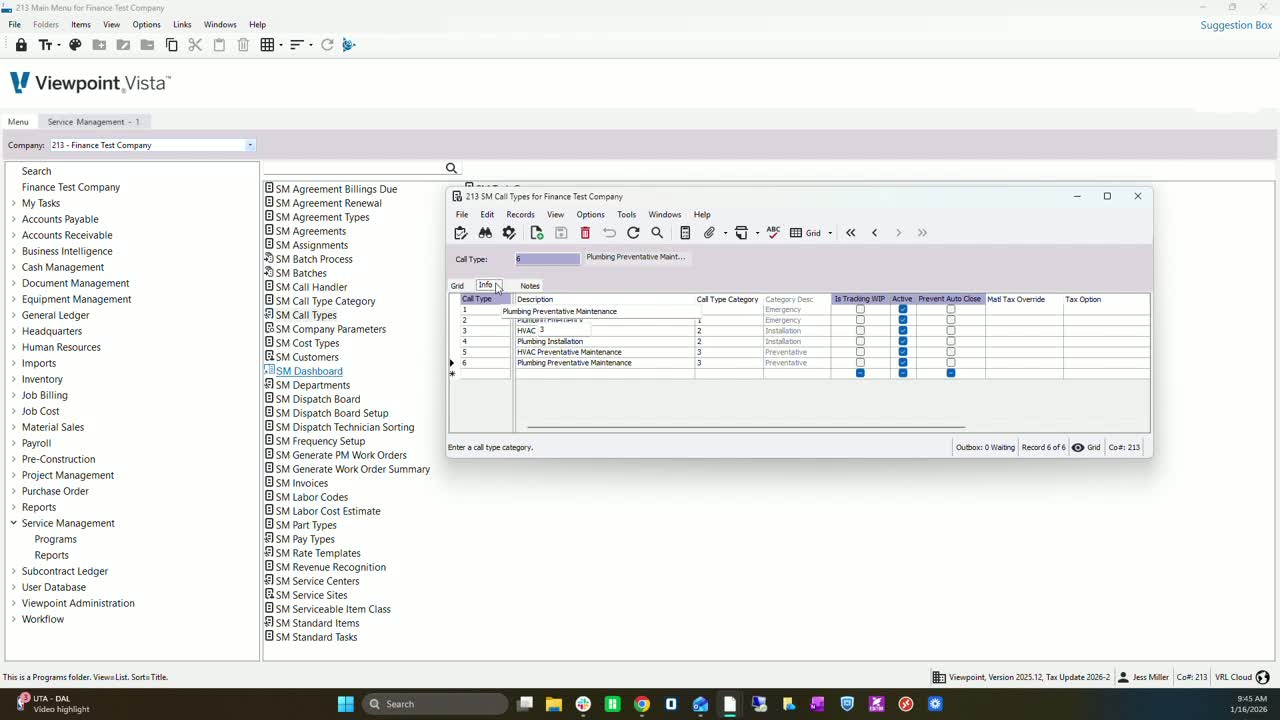Screen dimensions: 1280x720
Task: Toggle Is Tracking WIP in the new blank row
Action: coord(860,373)
